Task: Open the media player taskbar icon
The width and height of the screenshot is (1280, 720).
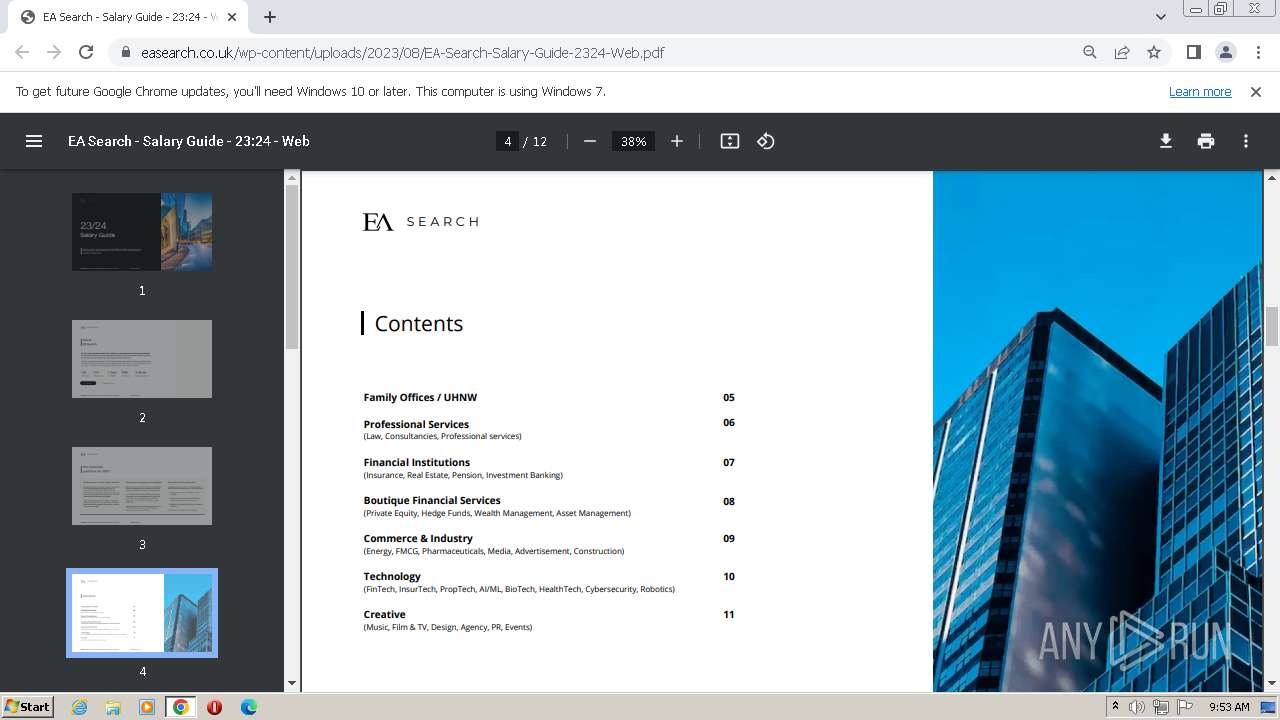Action: tap(147, 707)
